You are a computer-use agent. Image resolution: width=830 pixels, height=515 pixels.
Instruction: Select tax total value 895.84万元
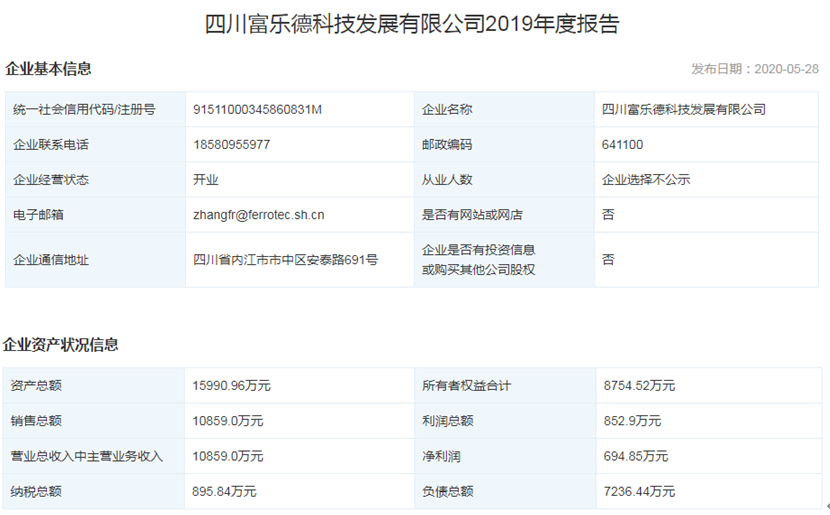(x=224, y=492)
